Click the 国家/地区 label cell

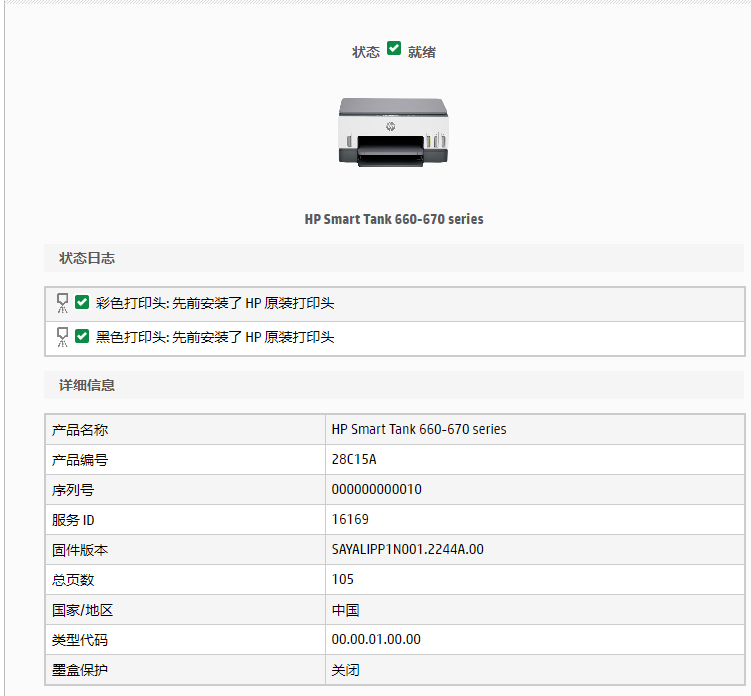point(185,610)
